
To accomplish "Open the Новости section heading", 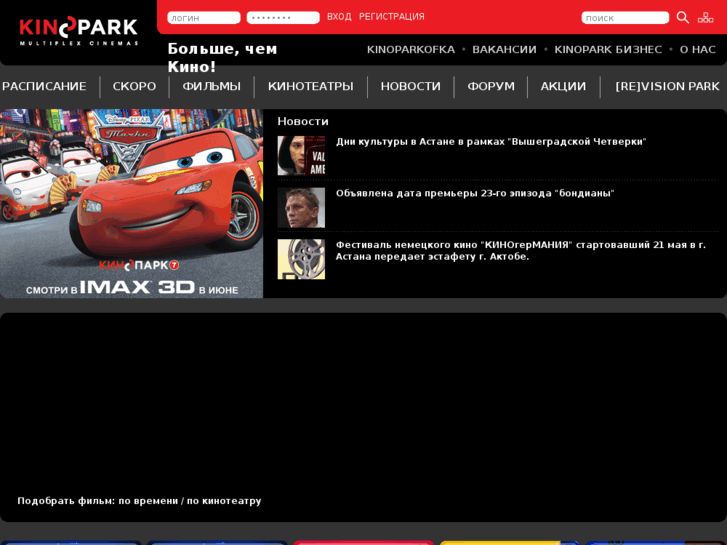I will [x=303, y=122].
